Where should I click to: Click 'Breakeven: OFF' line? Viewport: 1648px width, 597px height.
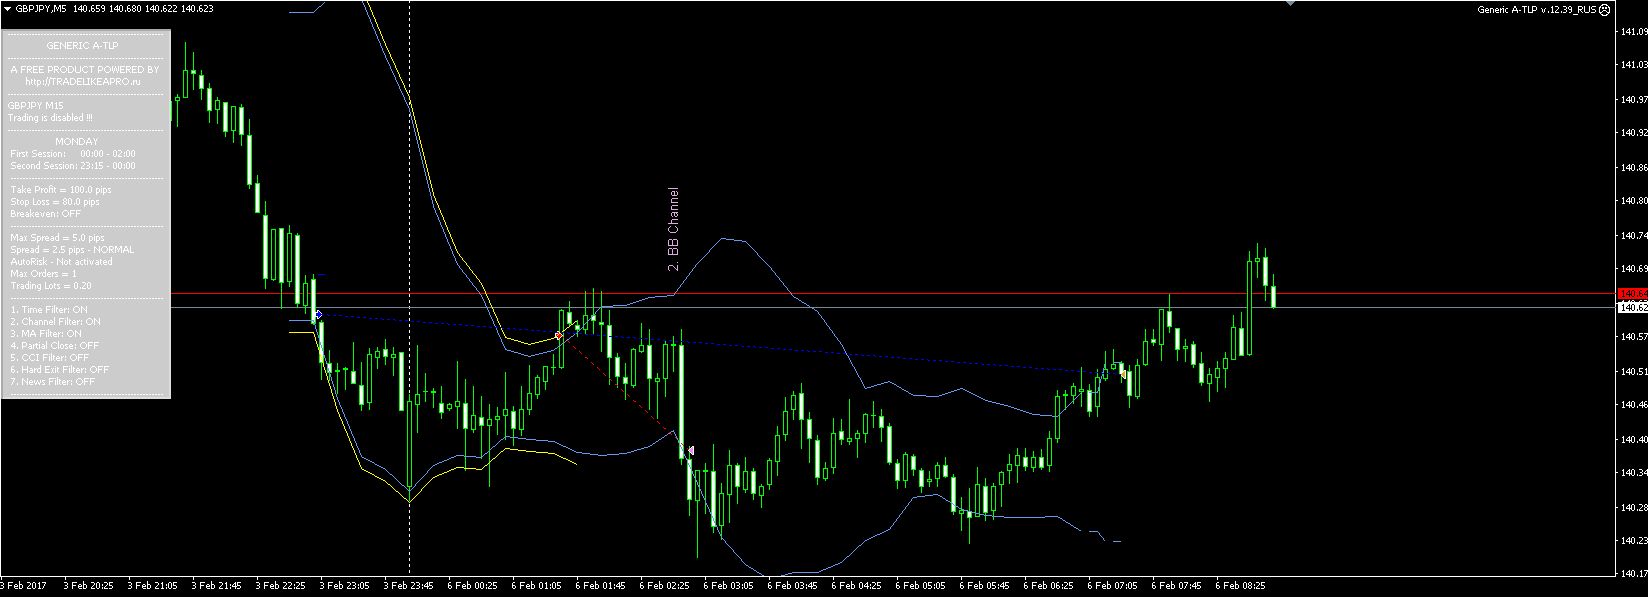tap(46, 213)
